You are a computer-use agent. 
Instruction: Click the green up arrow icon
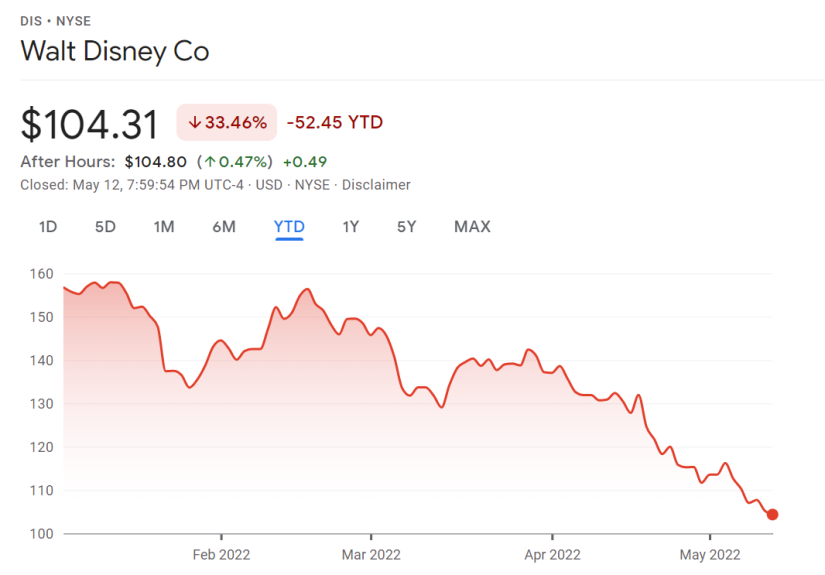point(211,162)
